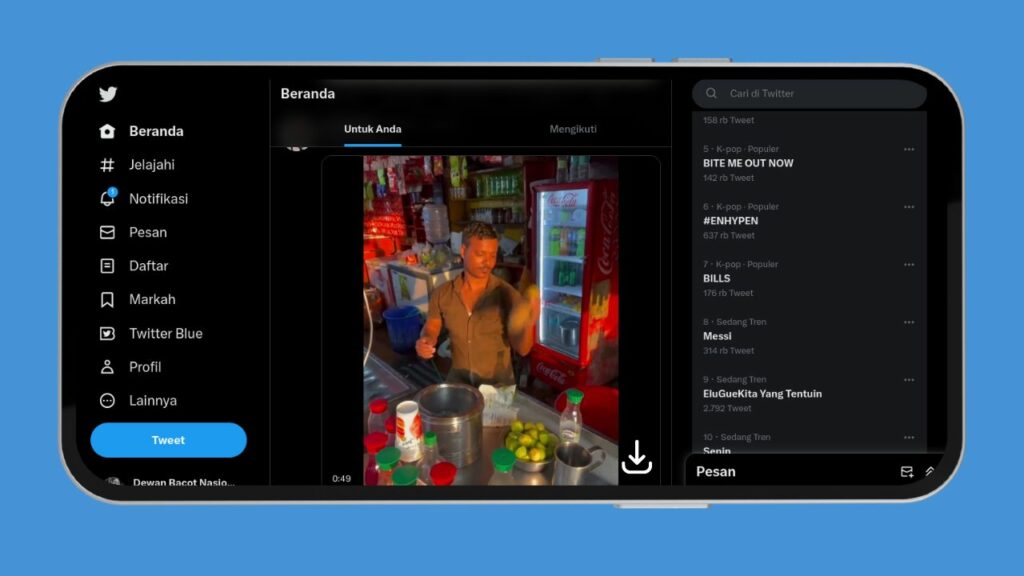Expand the Pesan panel with its arrow
Viewport: 1024px width, 576px height.
(930, 471)
